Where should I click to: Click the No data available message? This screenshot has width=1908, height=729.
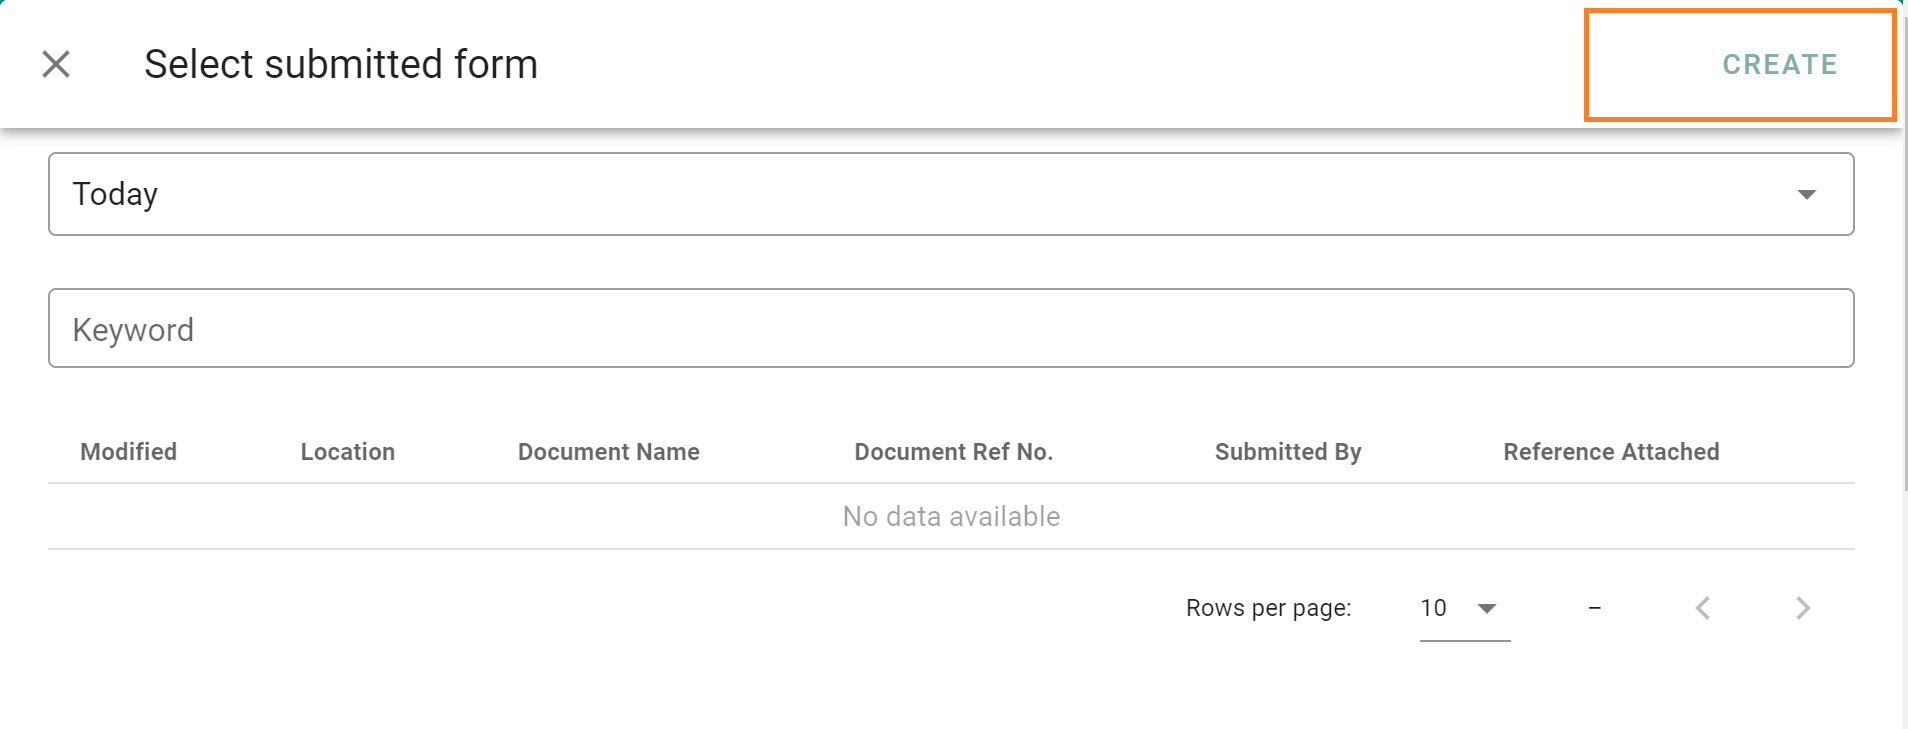click(951, 516)
